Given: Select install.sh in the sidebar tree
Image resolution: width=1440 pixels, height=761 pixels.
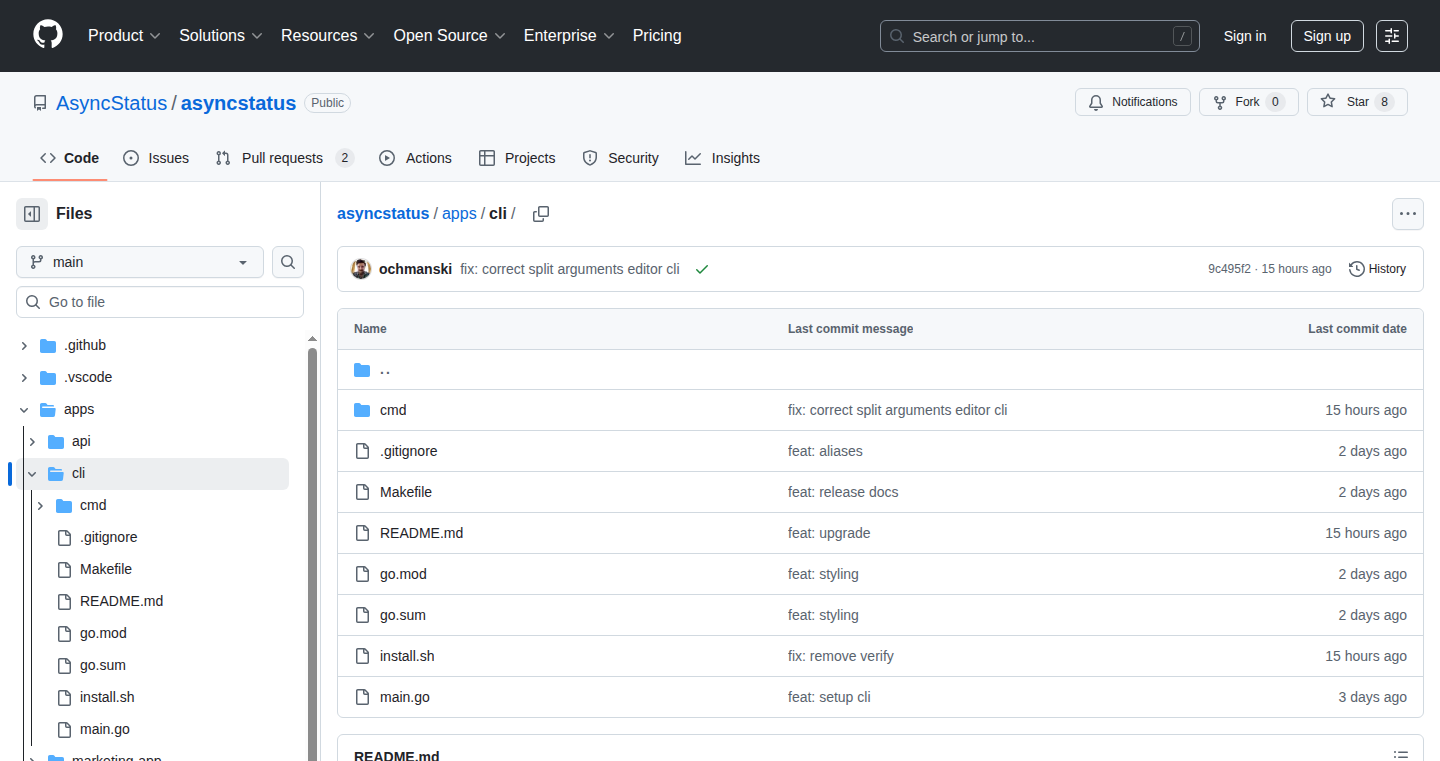Looking at the screenshot, I should [x=107, y=698].
